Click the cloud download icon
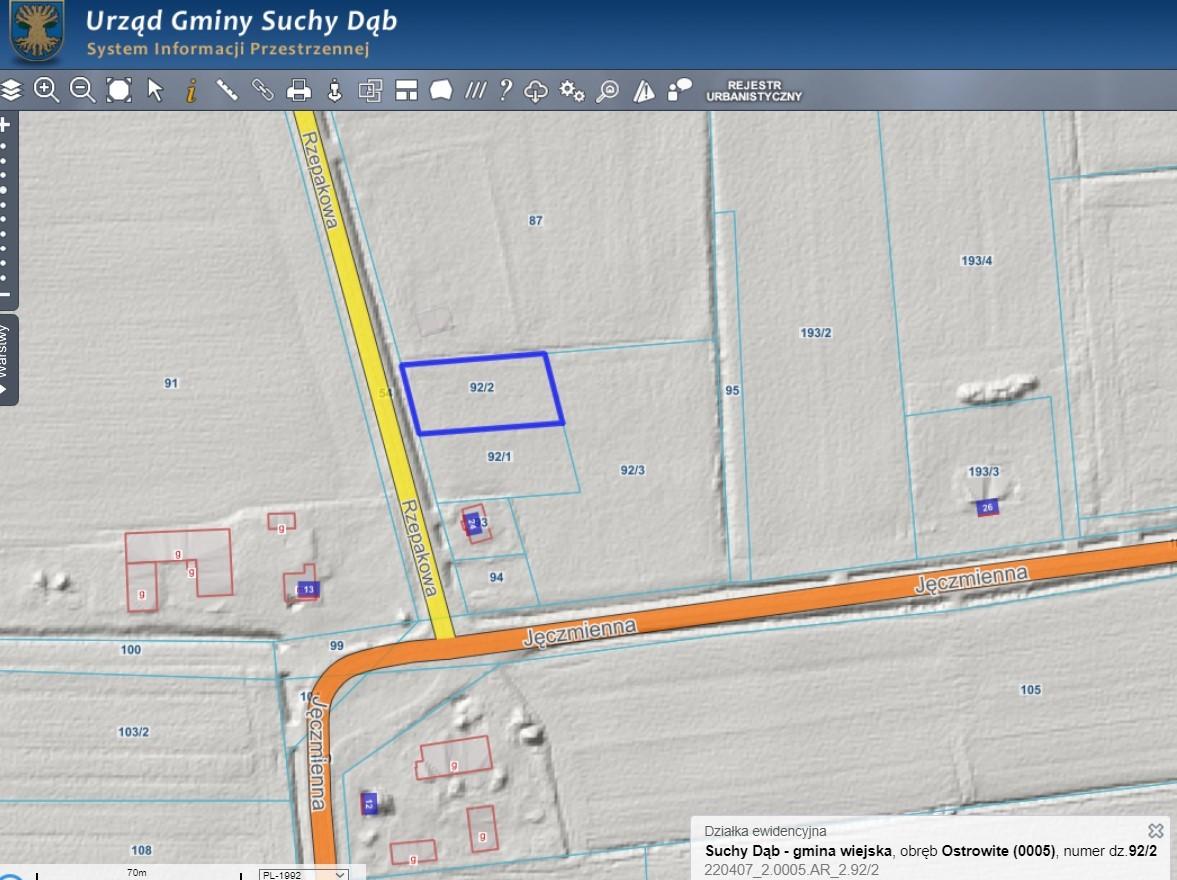Viewport: 1177px width, 880px height. click(535, 92)
